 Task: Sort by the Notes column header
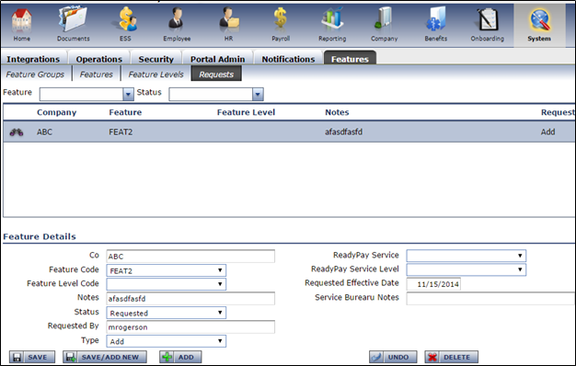click(x=337, y=112)
